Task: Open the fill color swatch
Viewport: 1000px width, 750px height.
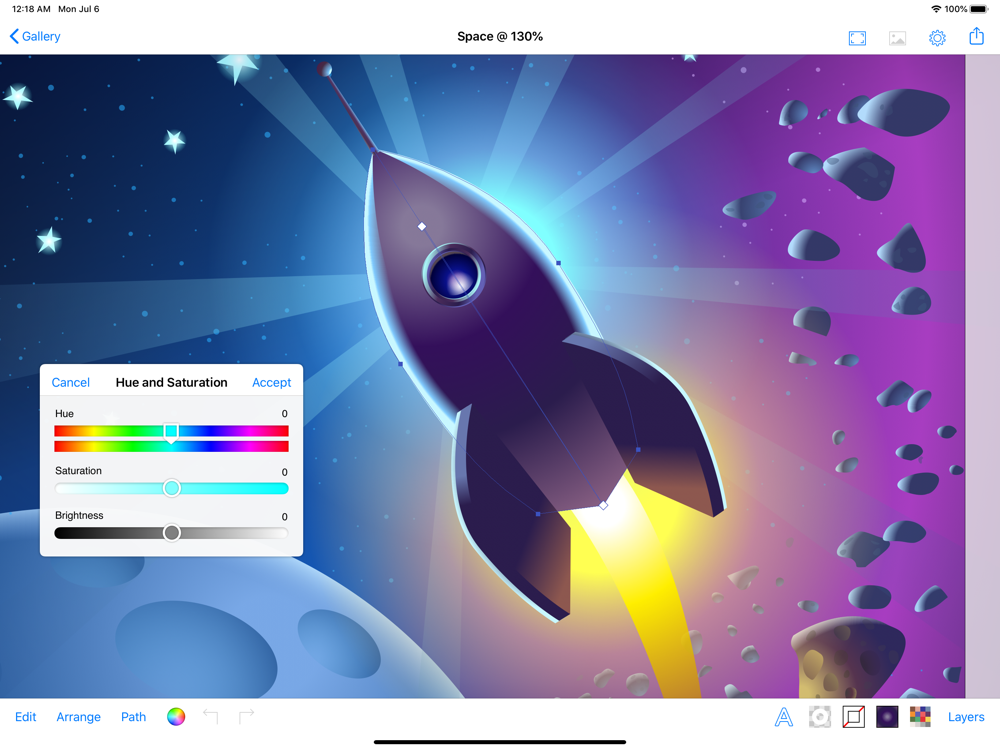Action: click(887, 717)
